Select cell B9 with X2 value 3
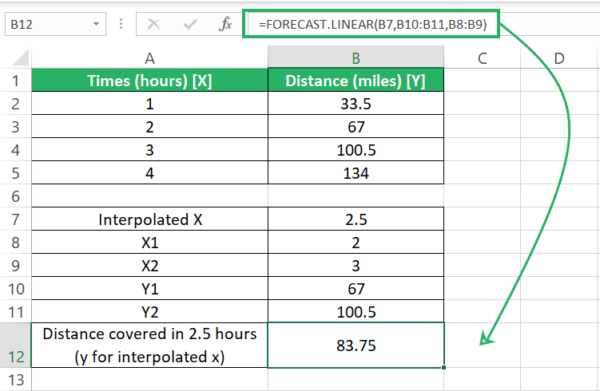 tap(356, 266)
